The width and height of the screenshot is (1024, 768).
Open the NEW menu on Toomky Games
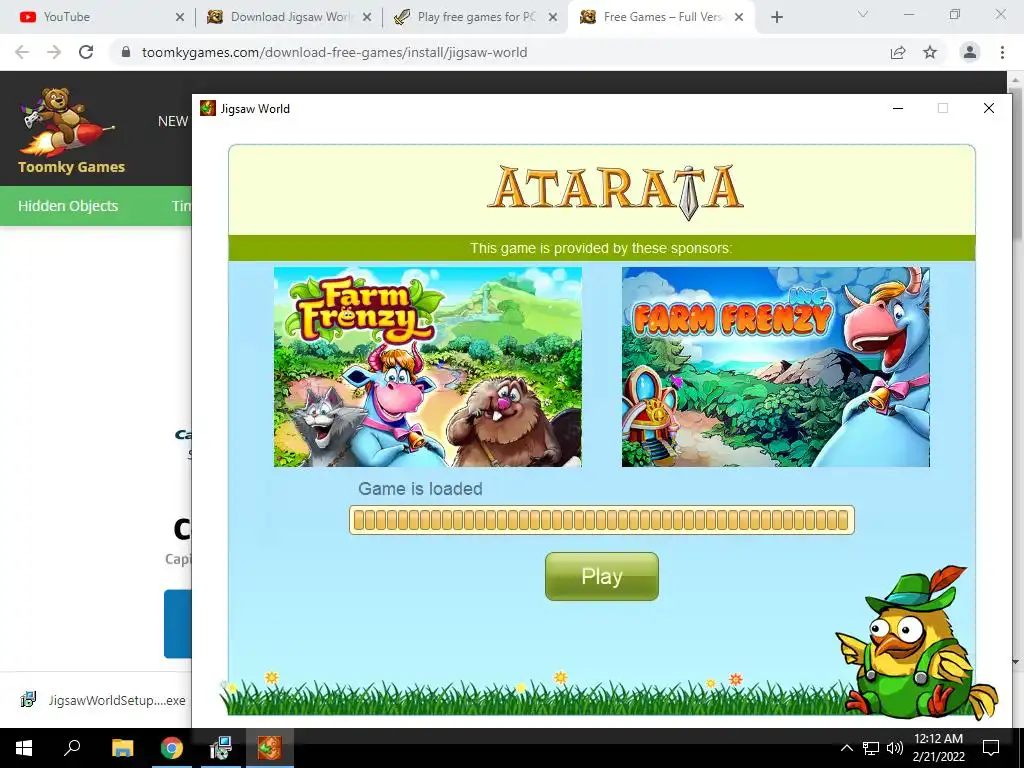[x=173, y=121]
